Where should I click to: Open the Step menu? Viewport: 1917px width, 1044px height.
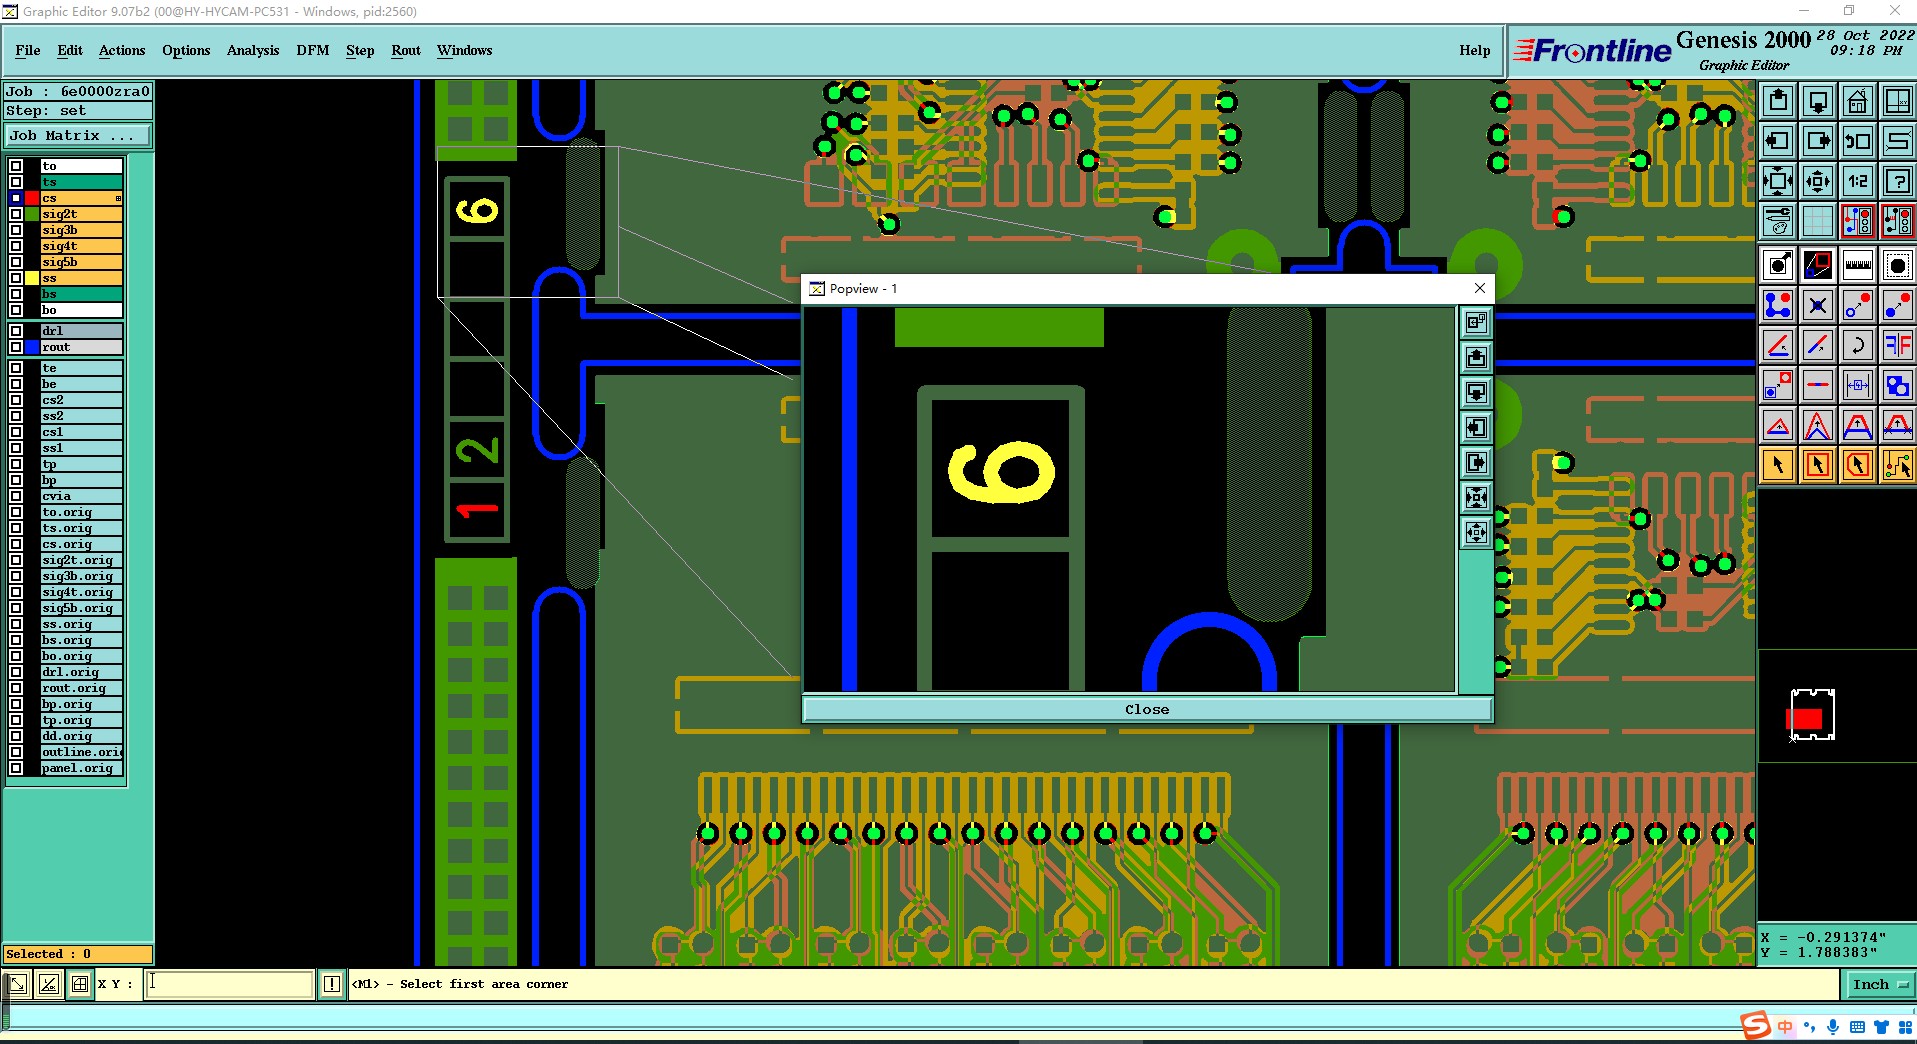(360, 50)
